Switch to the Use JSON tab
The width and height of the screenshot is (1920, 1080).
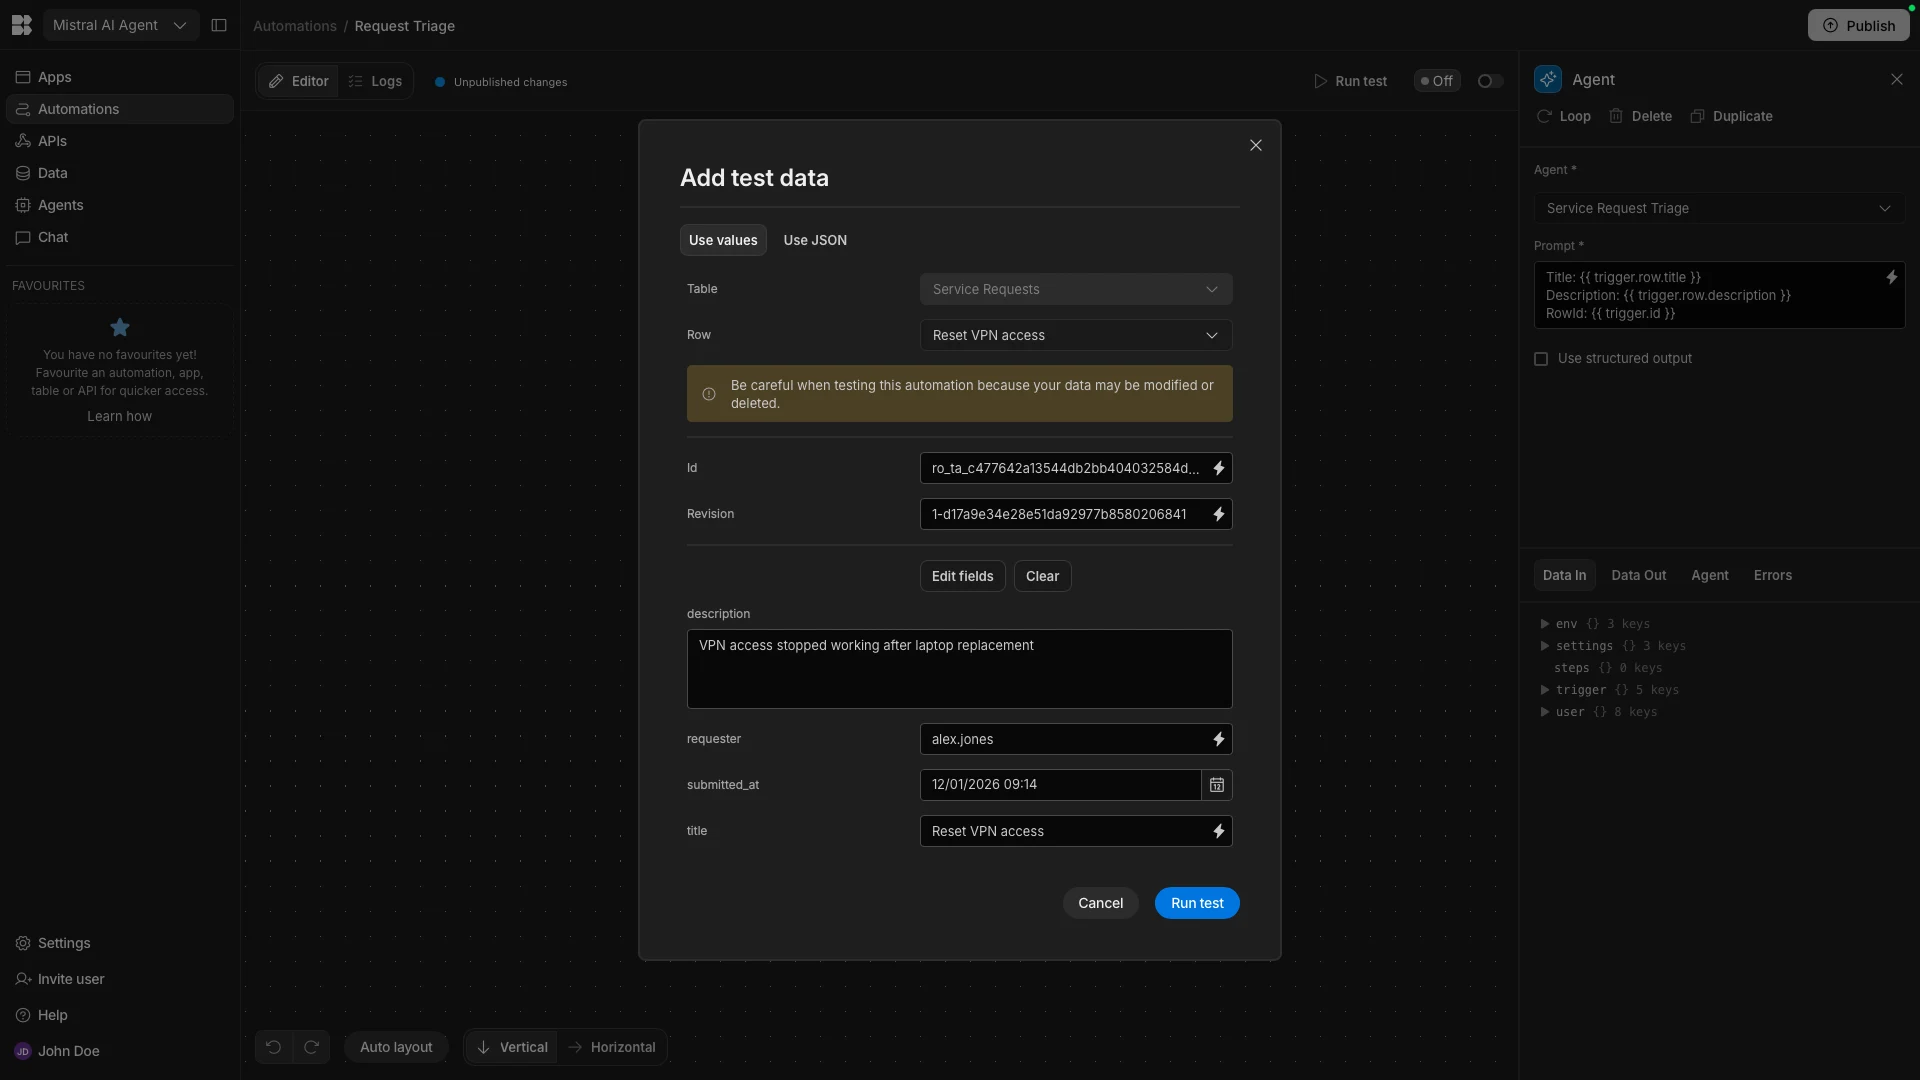(x=815, y=240)
